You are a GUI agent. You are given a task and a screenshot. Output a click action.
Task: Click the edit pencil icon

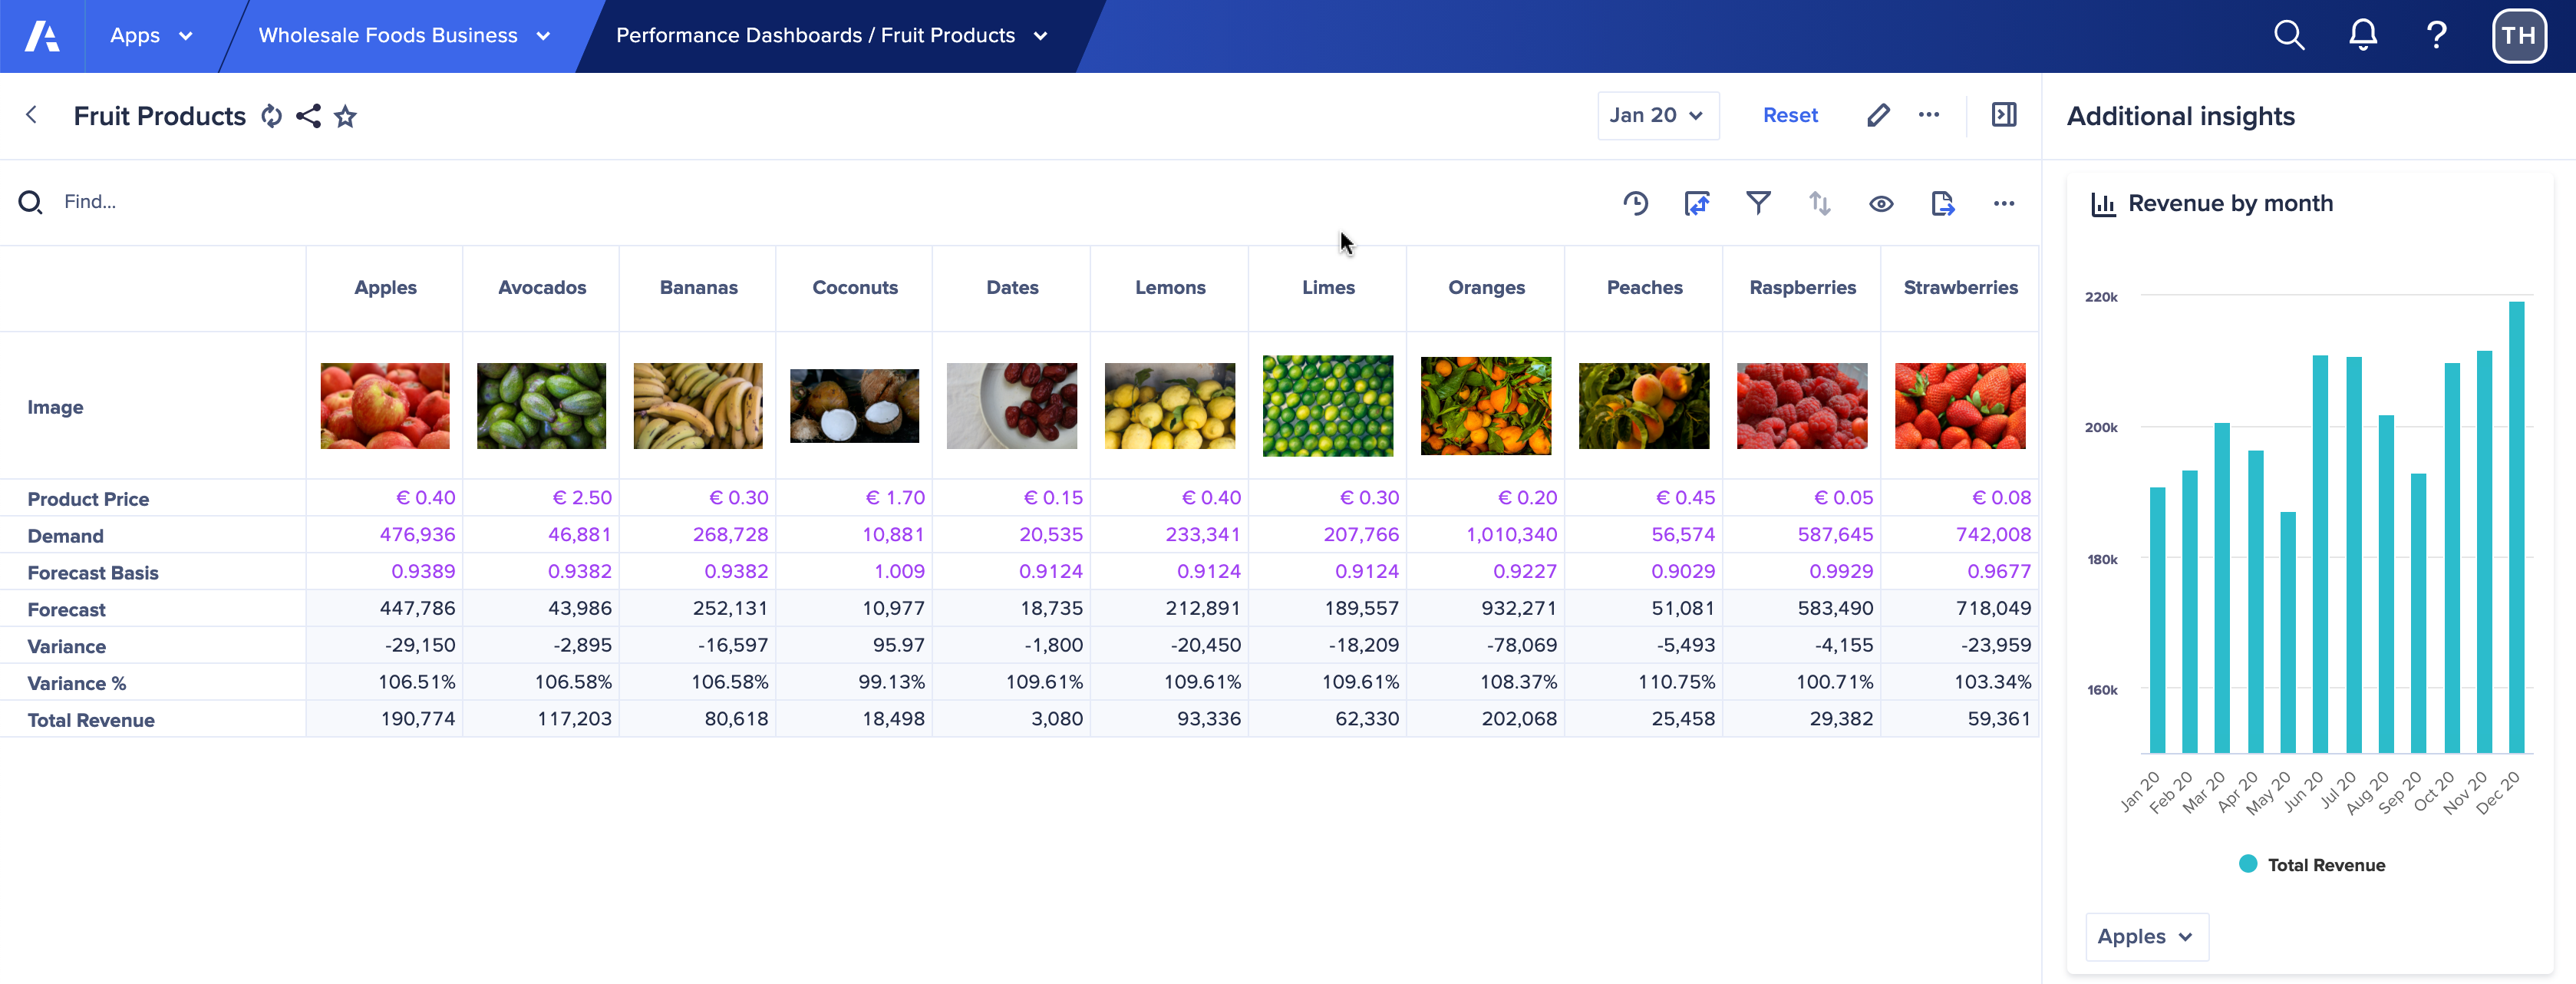(1878, 115)
